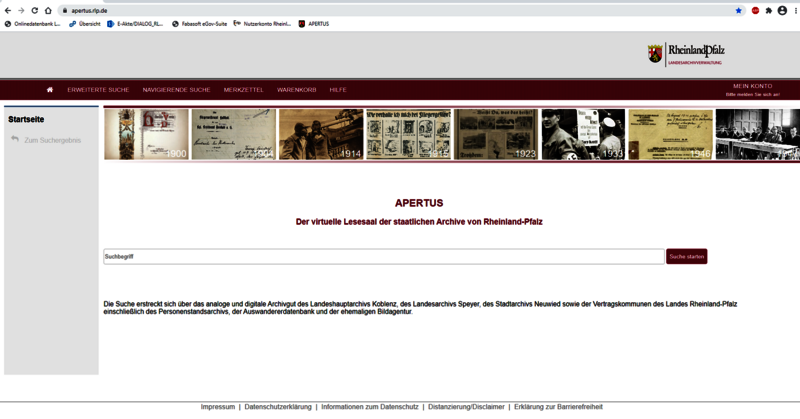The image size is (800, 419).
Task: Click the bookmark star in address bar
Action: click(x=738, y=10)
